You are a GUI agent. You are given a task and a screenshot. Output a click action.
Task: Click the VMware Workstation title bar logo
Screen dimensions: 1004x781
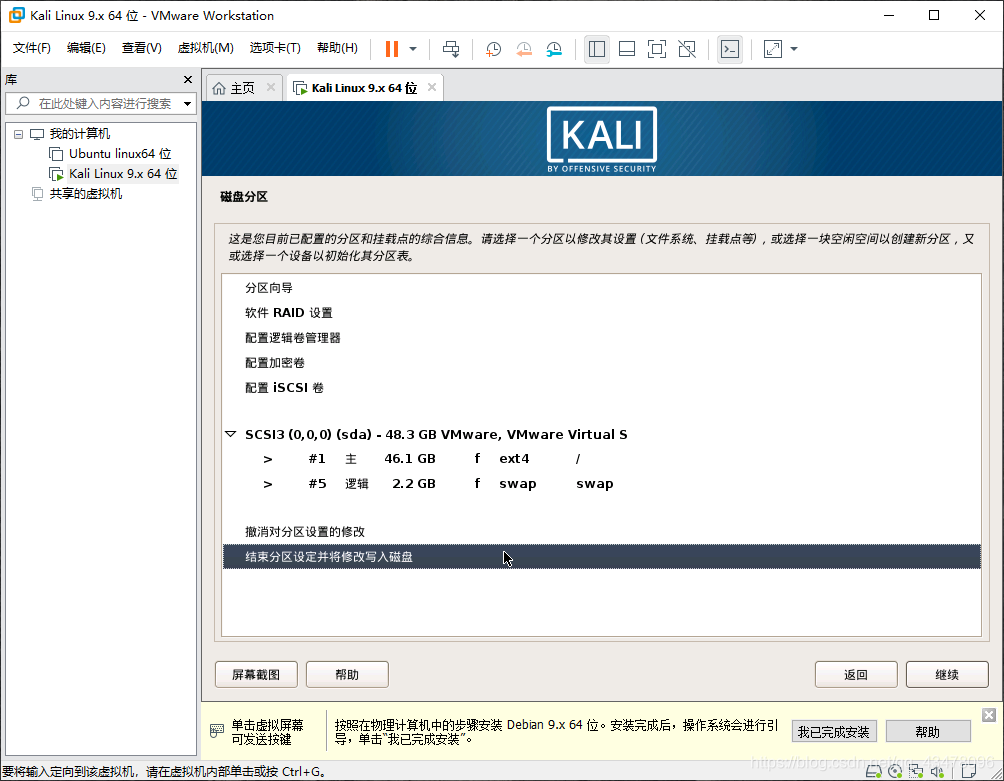(x=16, y=15)
